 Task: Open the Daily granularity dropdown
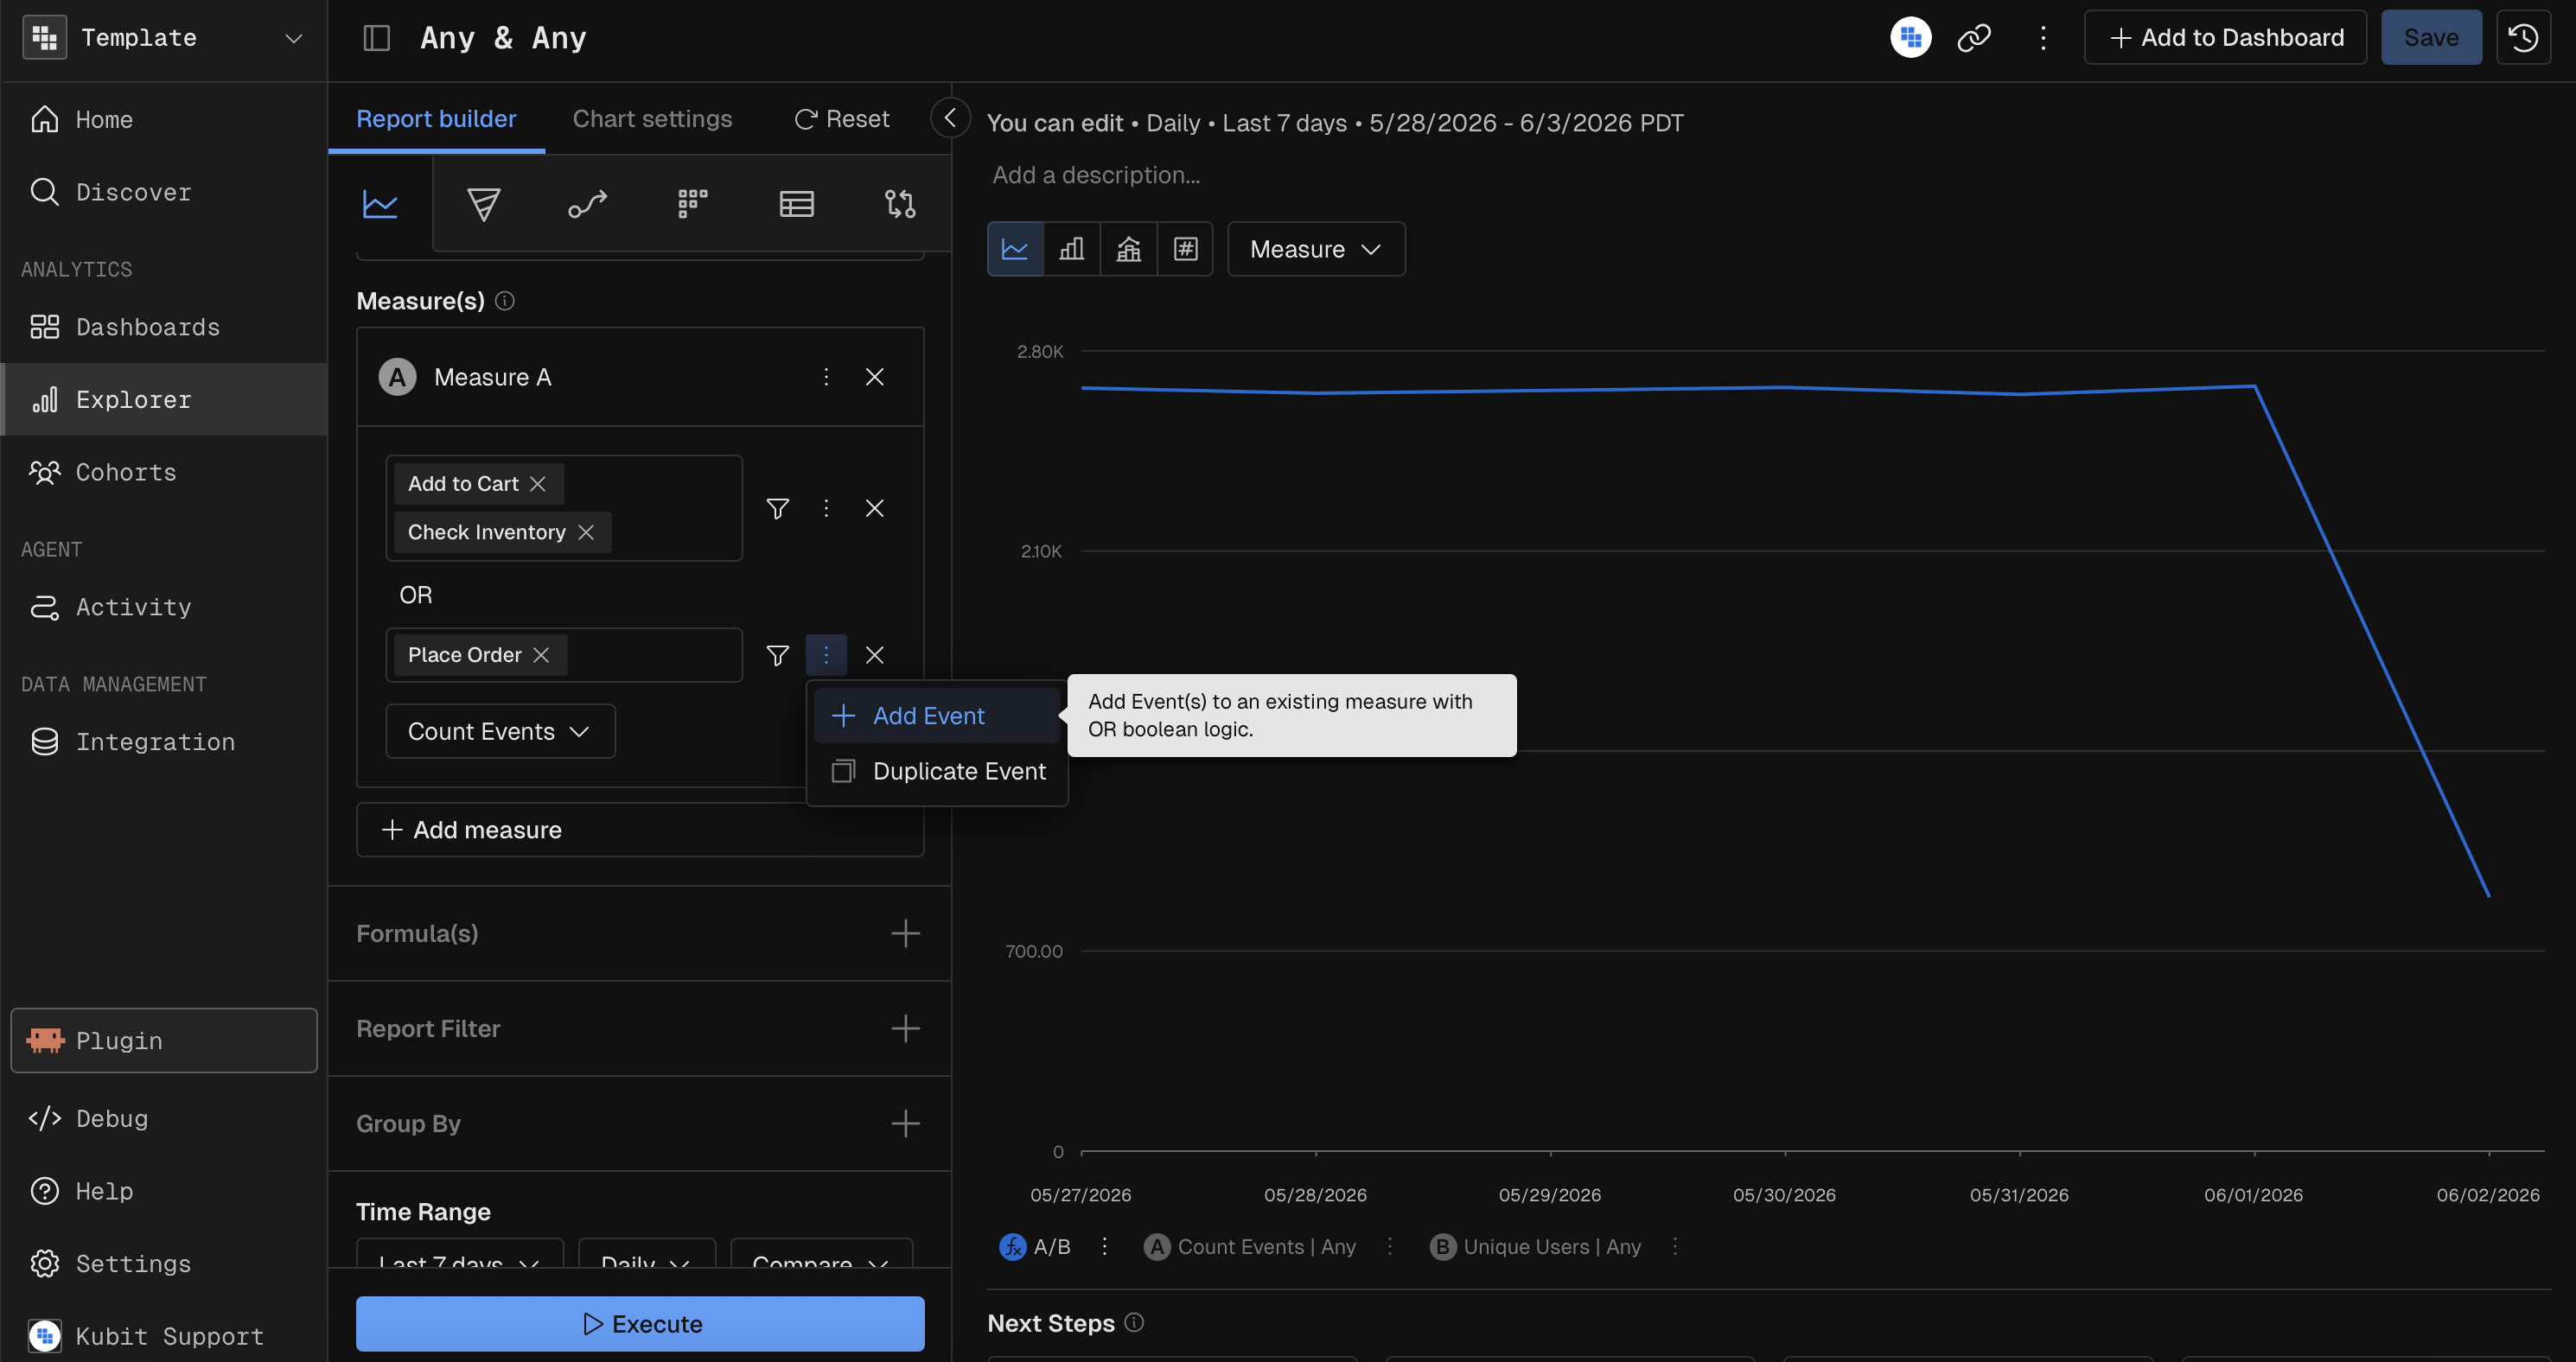pyautogui.click(x=646, y=1254)
